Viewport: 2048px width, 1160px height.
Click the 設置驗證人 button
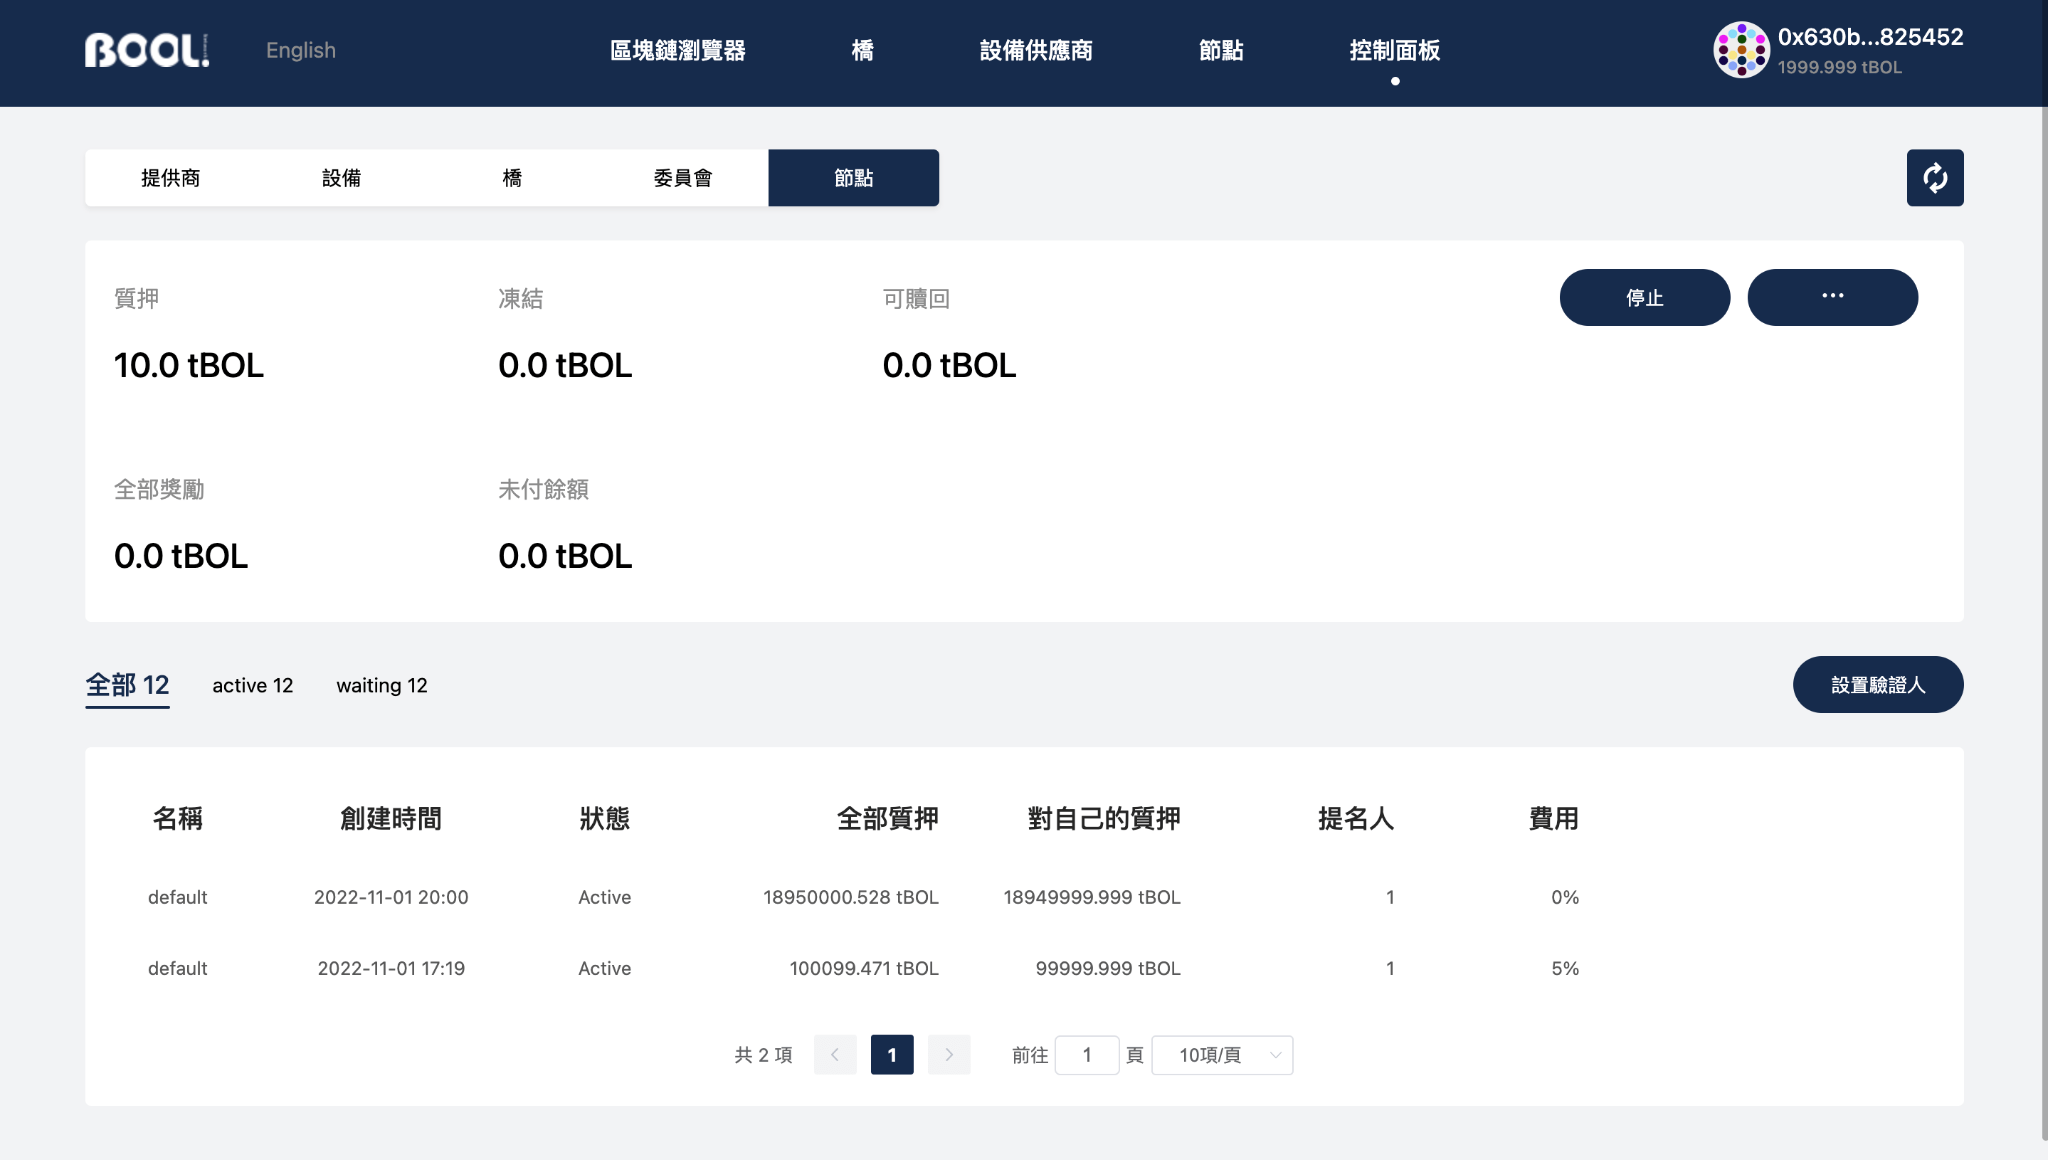coord(1877,685)
